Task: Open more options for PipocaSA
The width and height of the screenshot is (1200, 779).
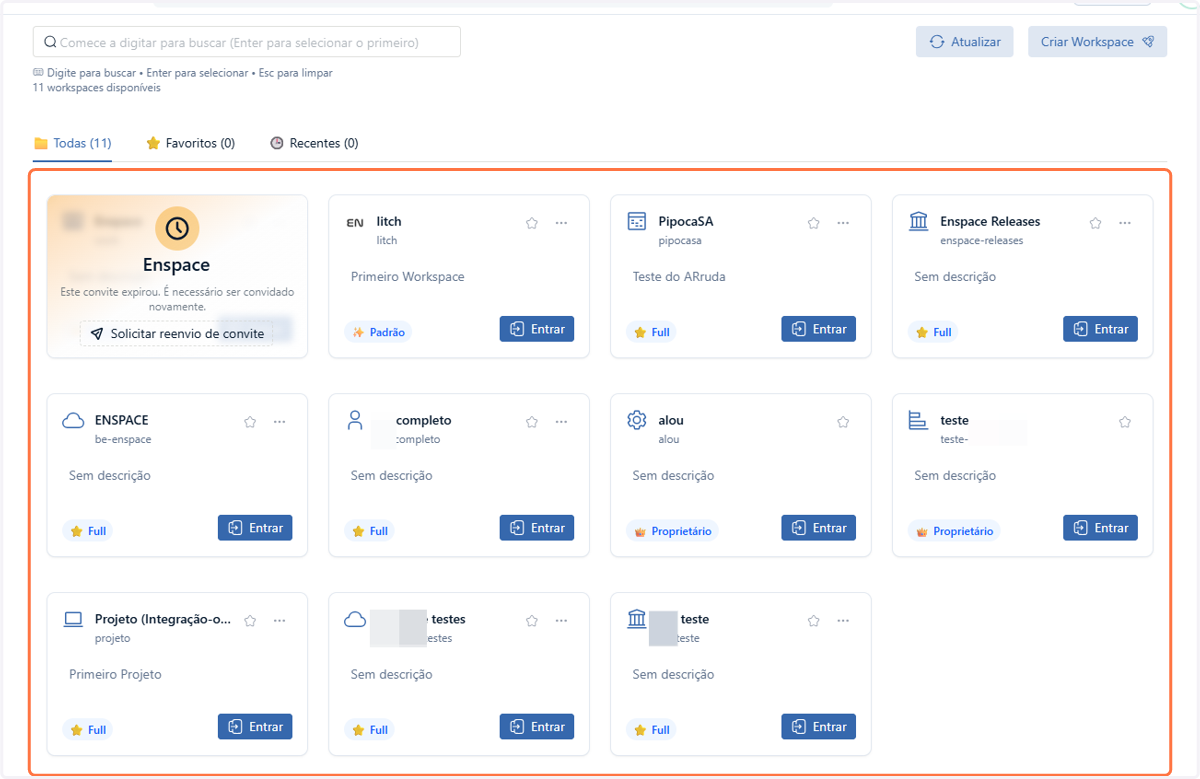Action: pyautogui.click(x=843, y=223)
